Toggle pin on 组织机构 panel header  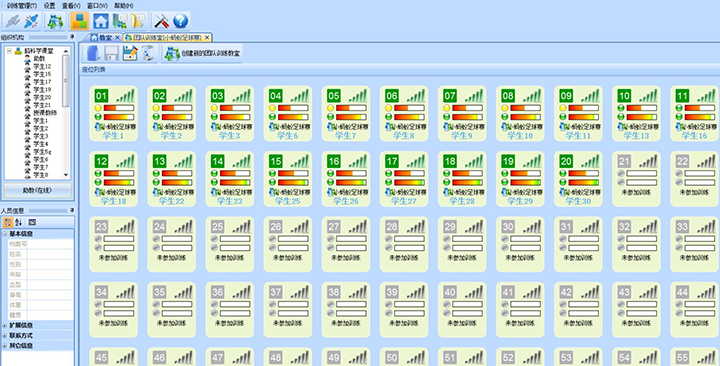coord(72,37)
